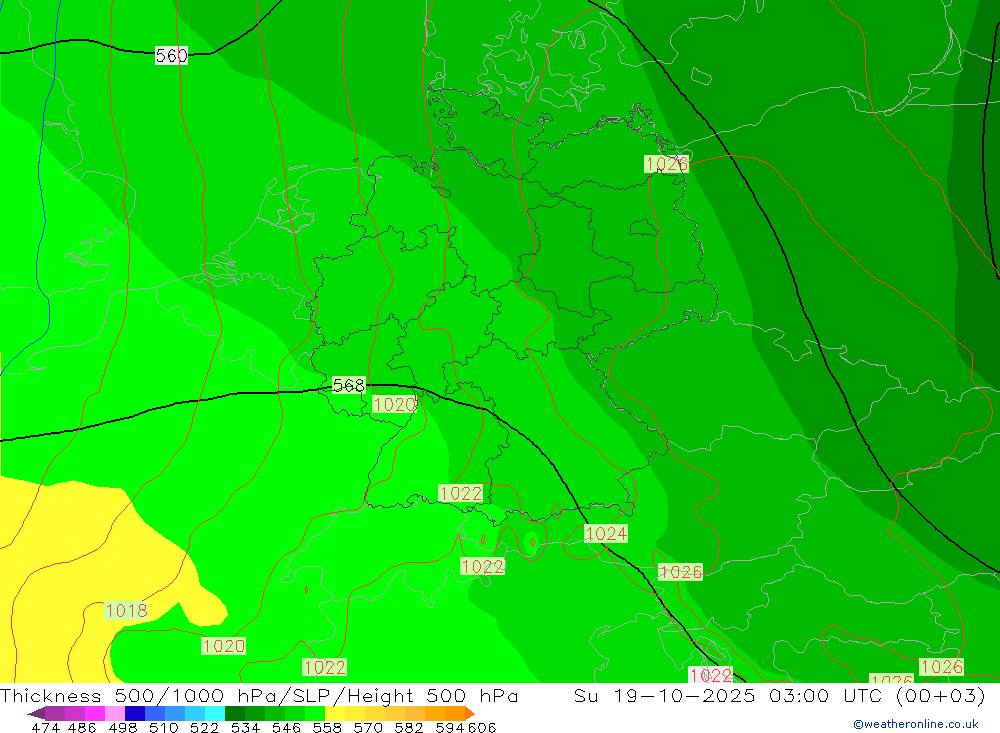Click legend value "498"
1000x733 pixels.
122,727
